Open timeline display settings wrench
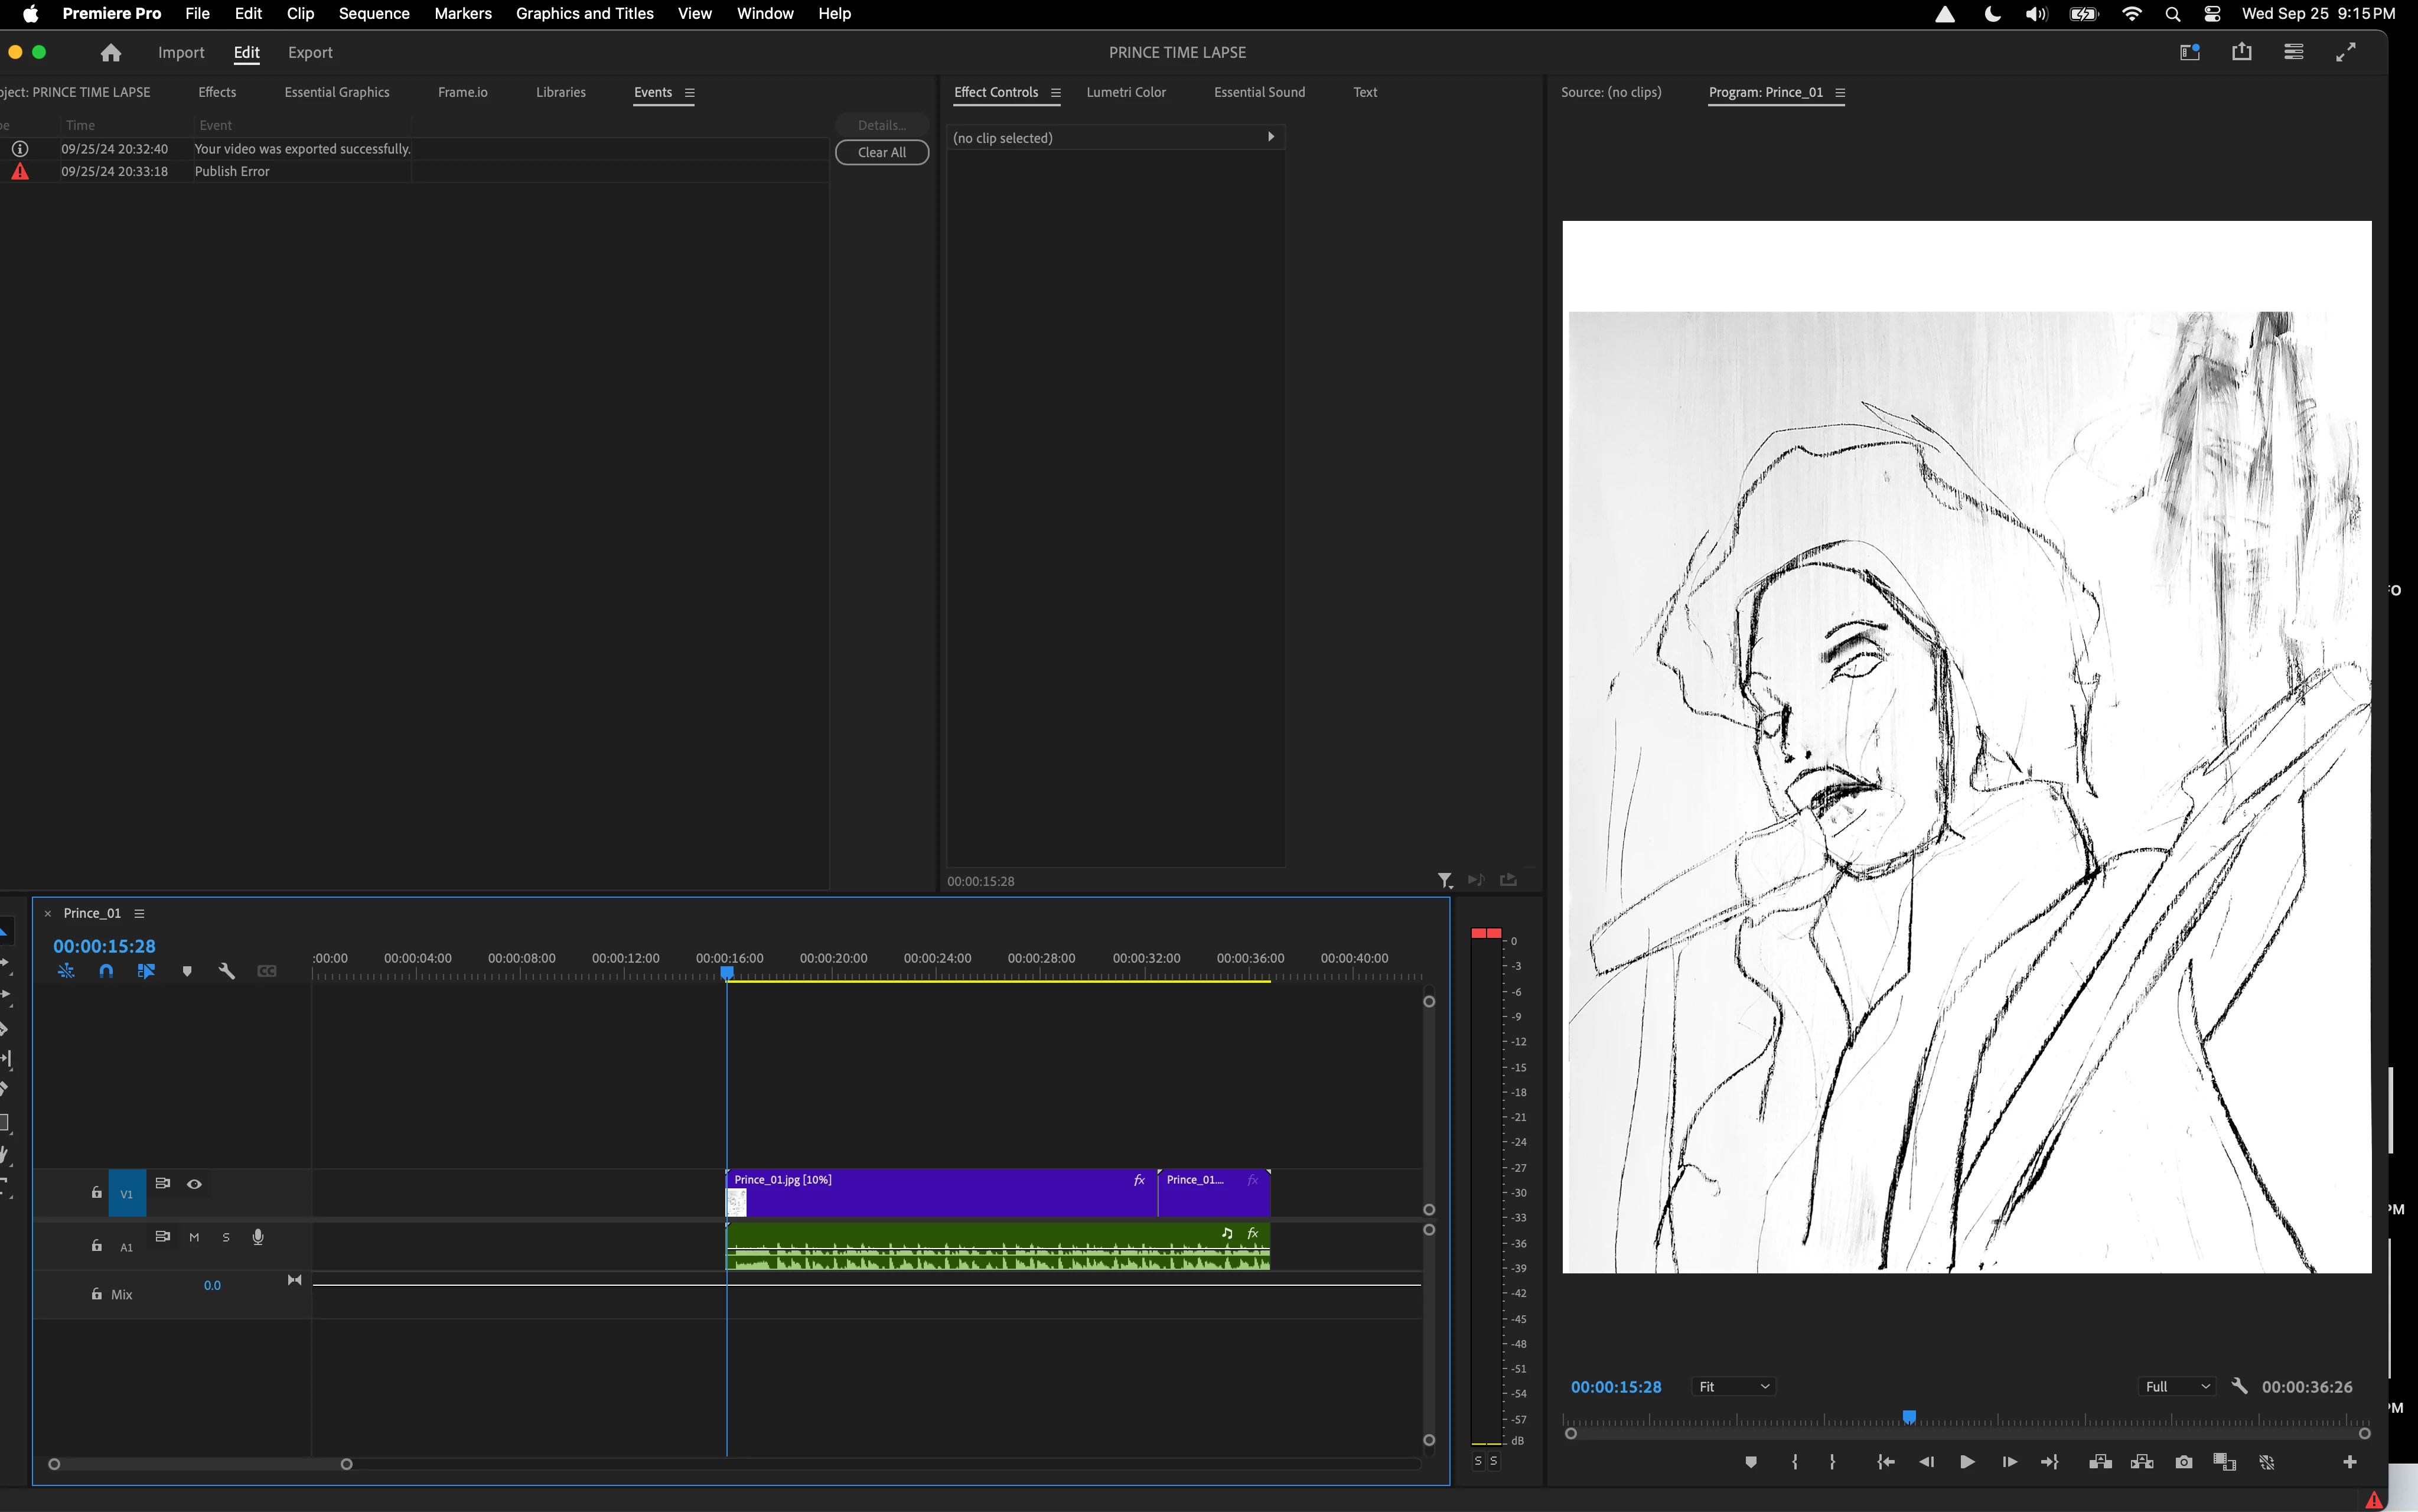Viewport: 2418px width, 1512px height. tap(227, 971)
